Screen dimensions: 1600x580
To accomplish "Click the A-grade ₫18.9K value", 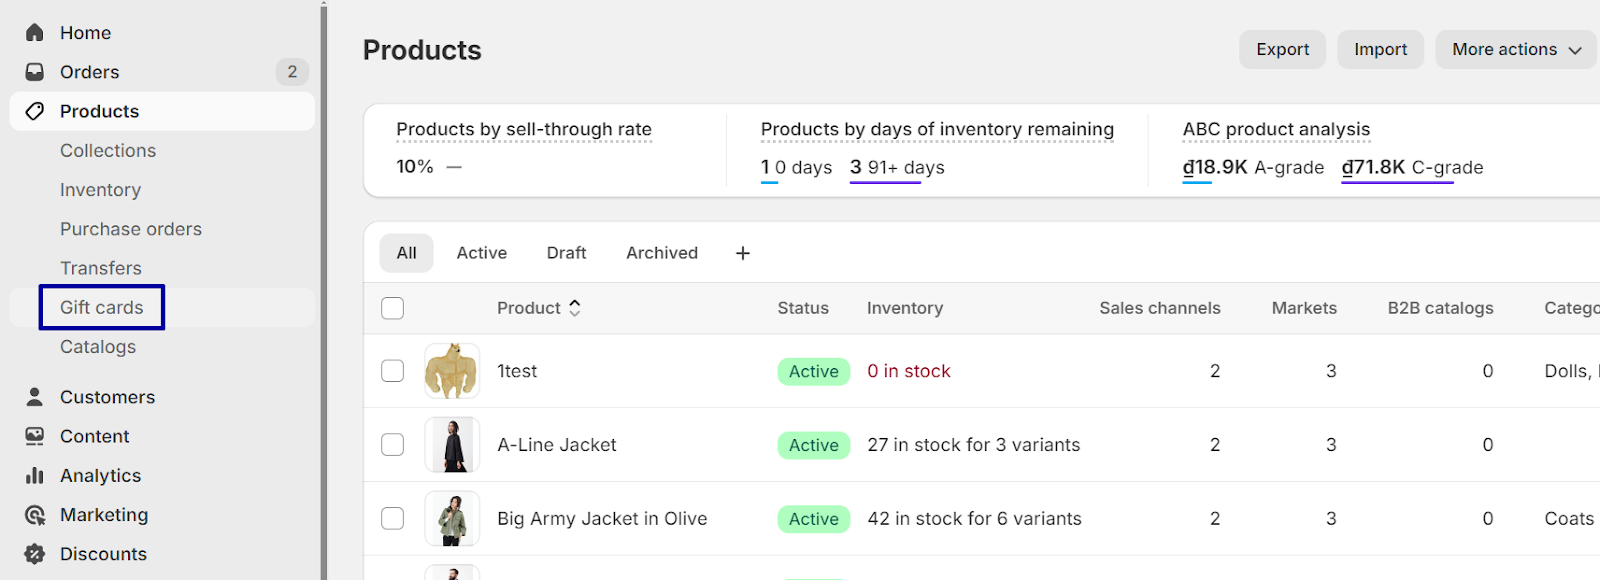I will (x=1215, y=168).
